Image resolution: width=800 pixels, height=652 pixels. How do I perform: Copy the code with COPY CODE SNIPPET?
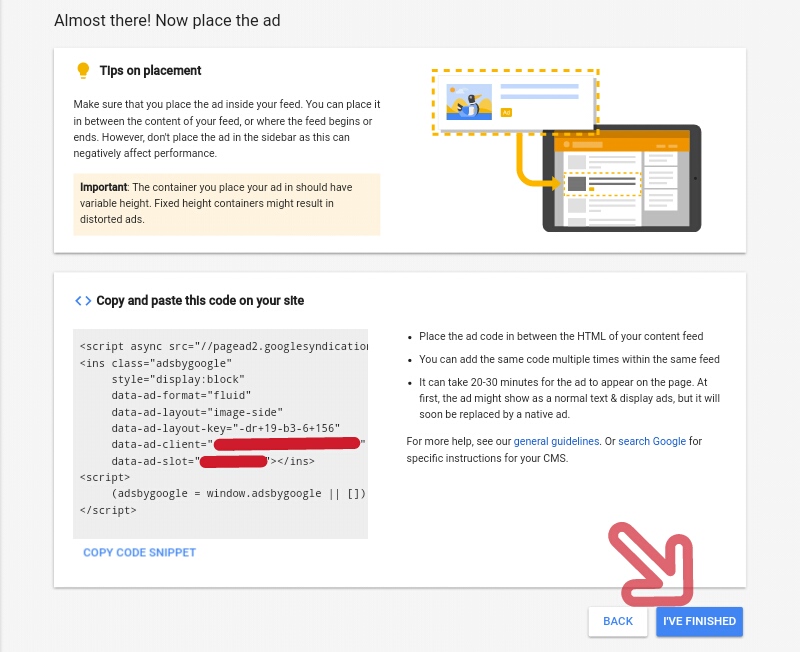pos(139,553)
